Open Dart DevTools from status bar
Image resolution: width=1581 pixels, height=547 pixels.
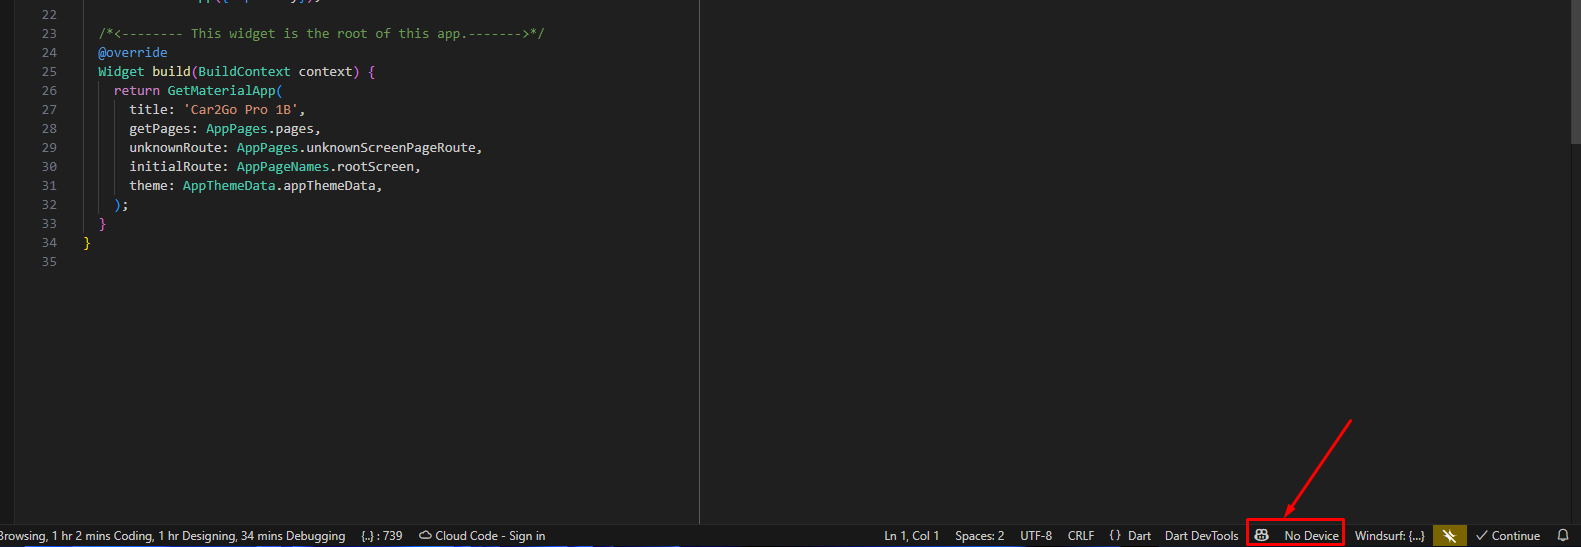point(1201,536)
